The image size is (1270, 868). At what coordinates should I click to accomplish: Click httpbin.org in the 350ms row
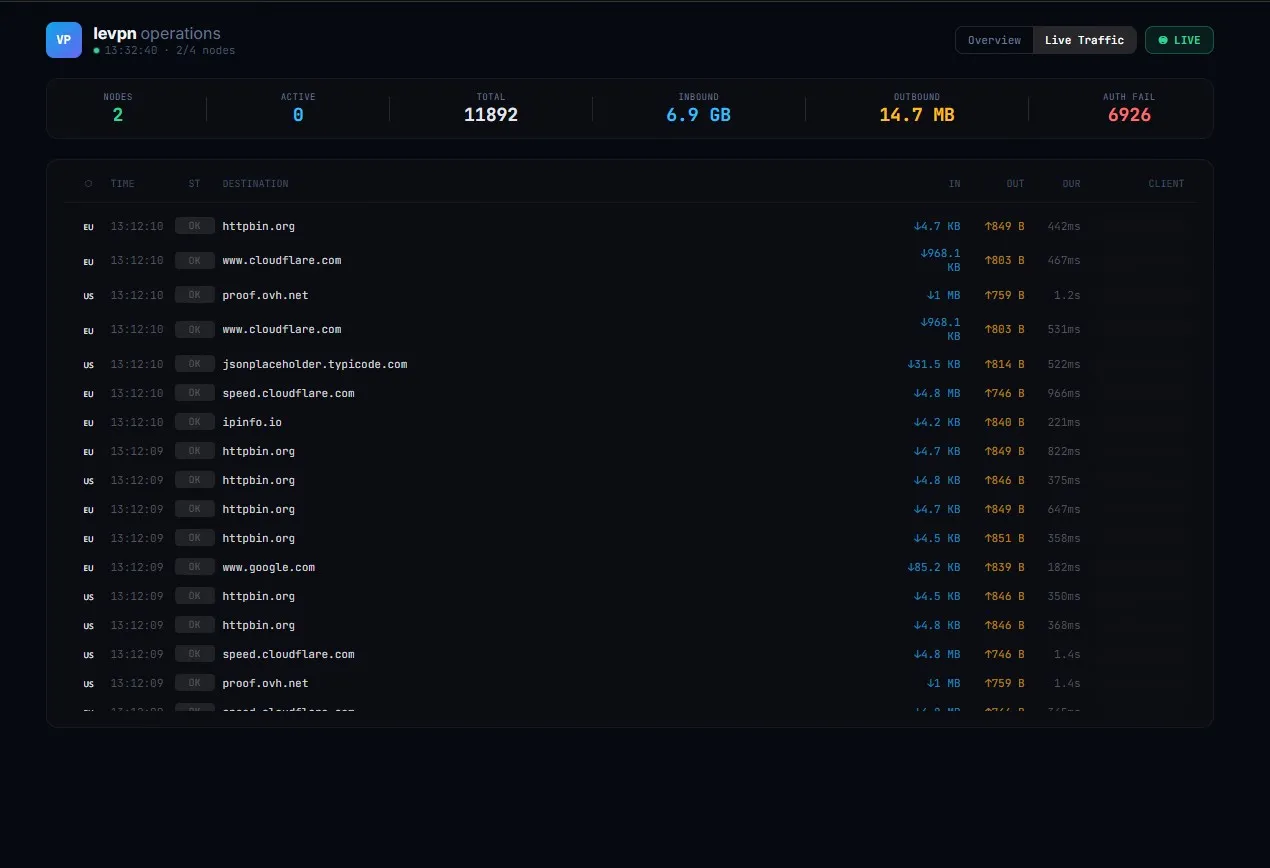(259, 596)
